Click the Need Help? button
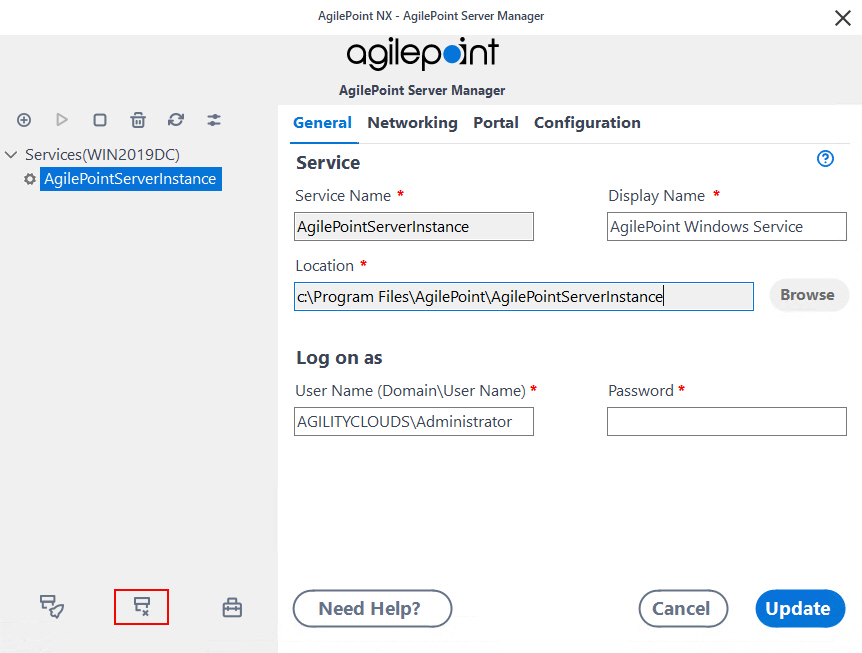Screen dimensions: 862x653 (372, 608)
